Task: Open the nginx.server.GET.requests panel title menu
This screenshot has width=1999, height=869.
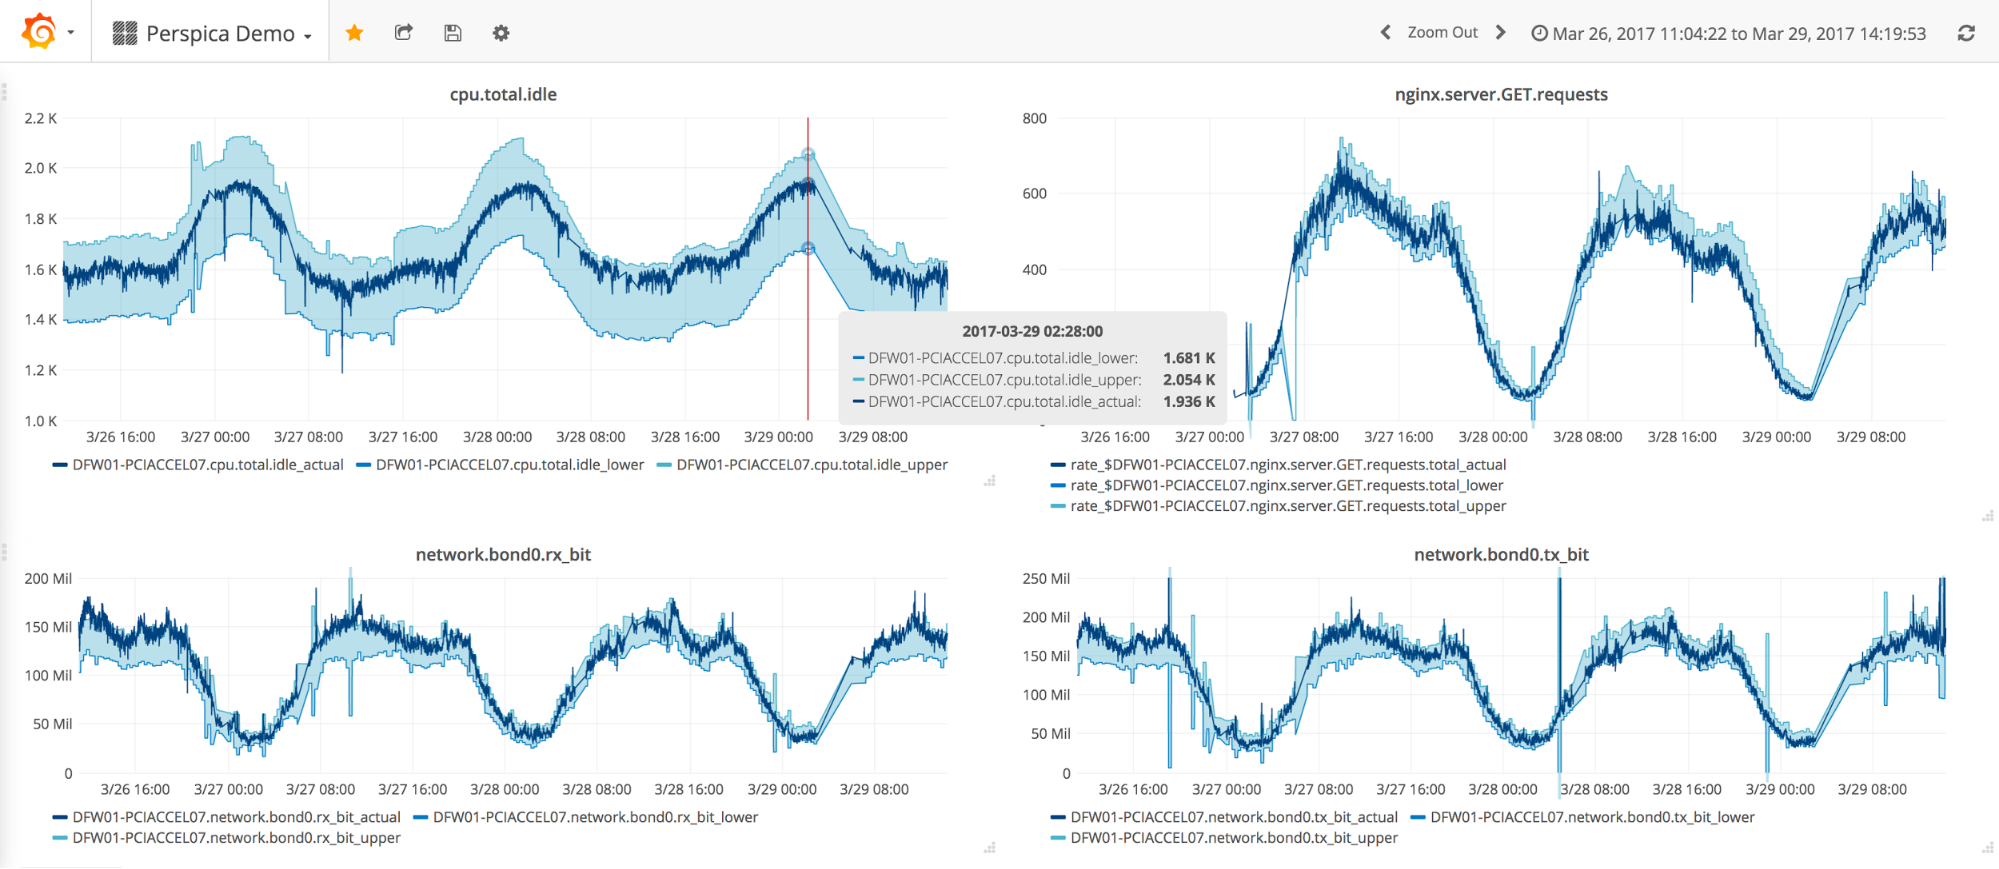Action: click(1501, 94)
